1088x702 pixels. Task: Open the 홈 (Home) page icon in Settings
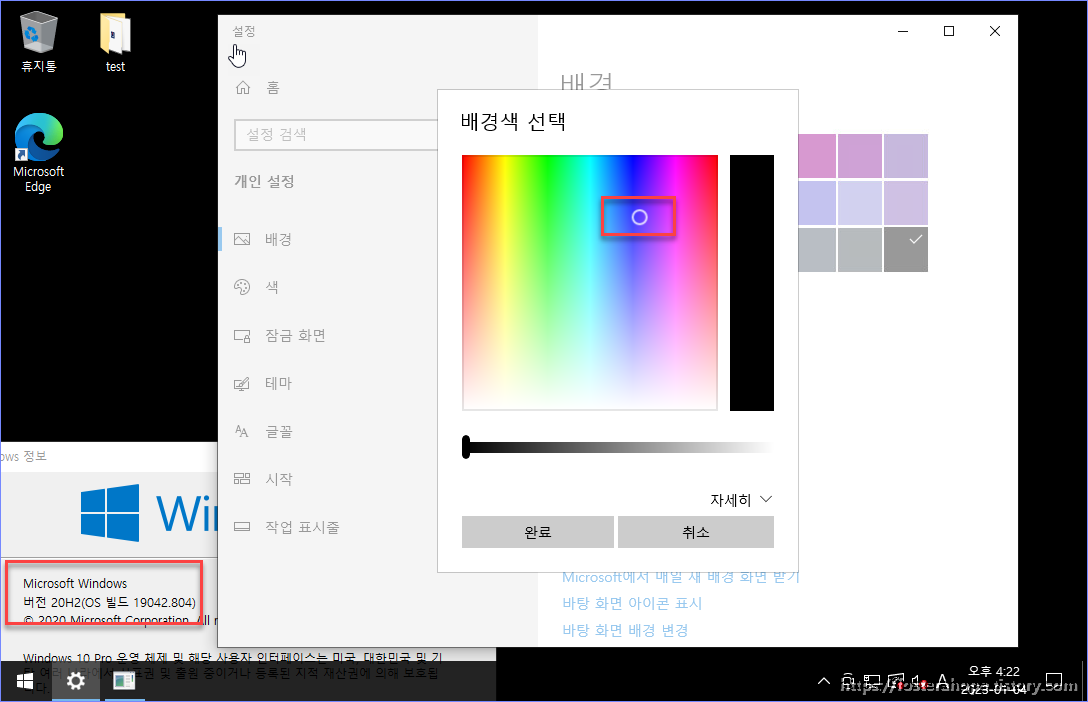point(243,87)
